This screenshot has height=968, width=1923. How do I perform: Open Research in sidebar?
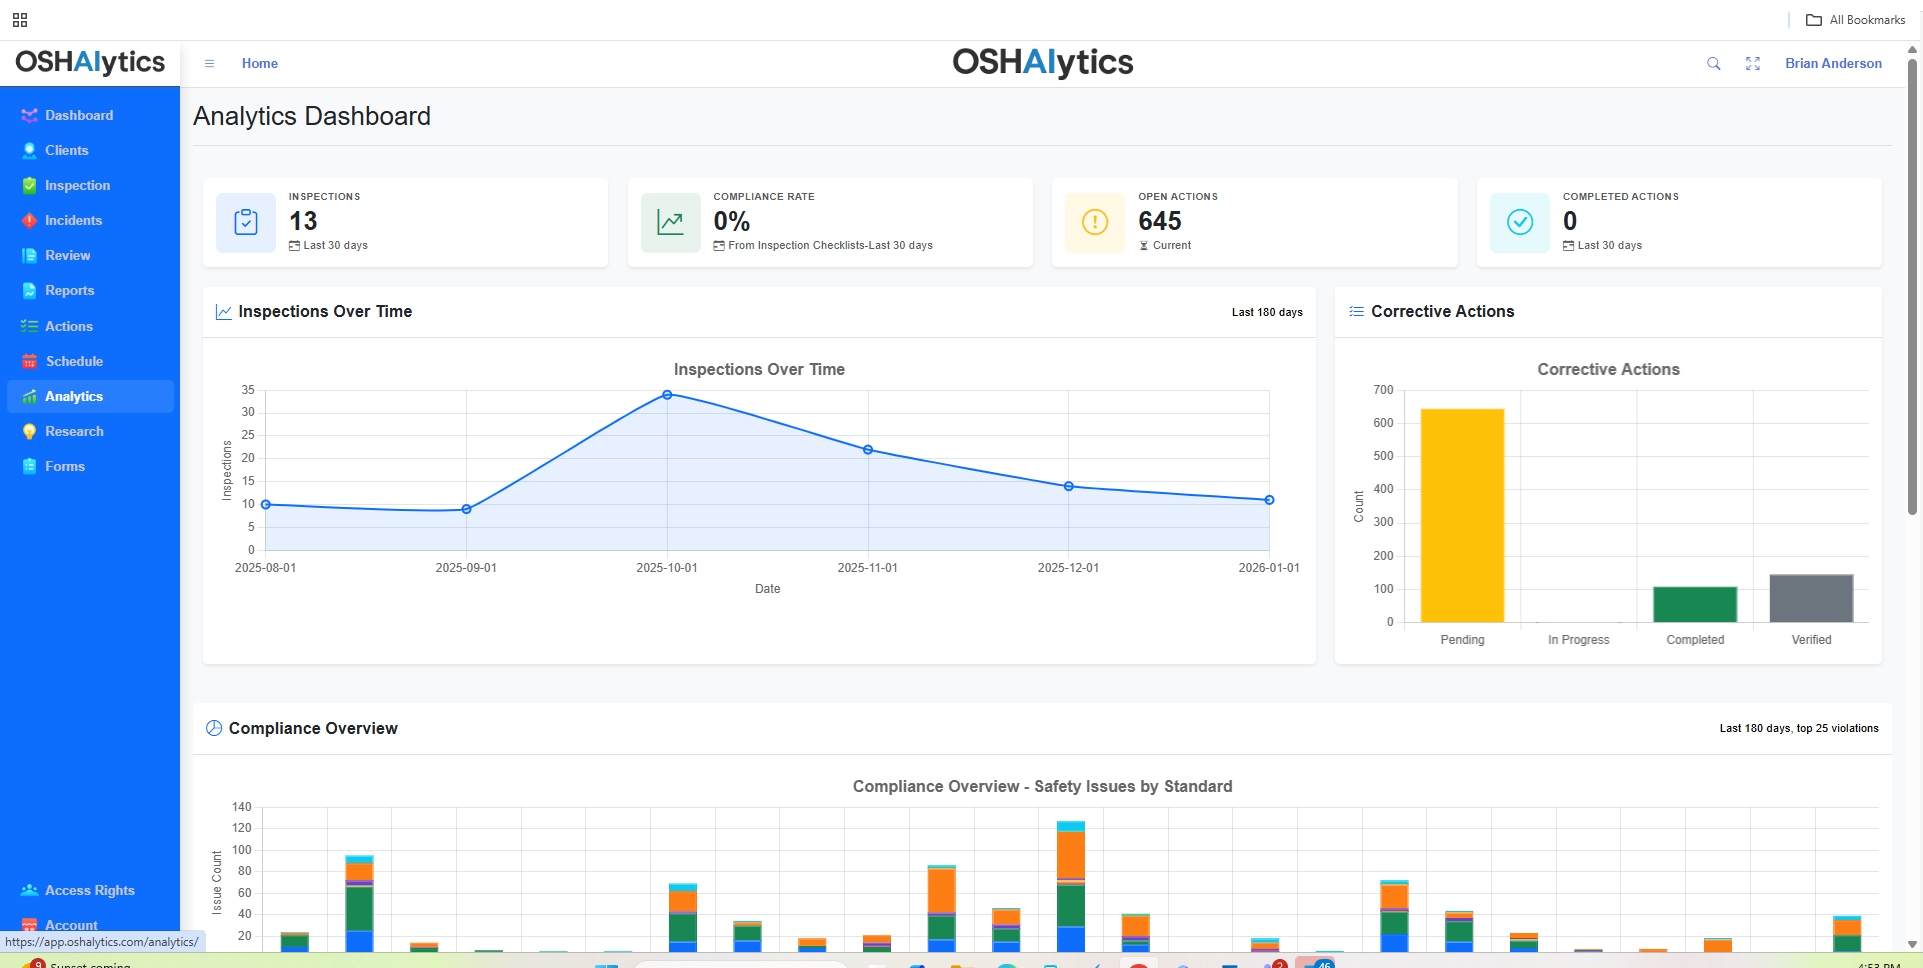[x=74, y=432]
